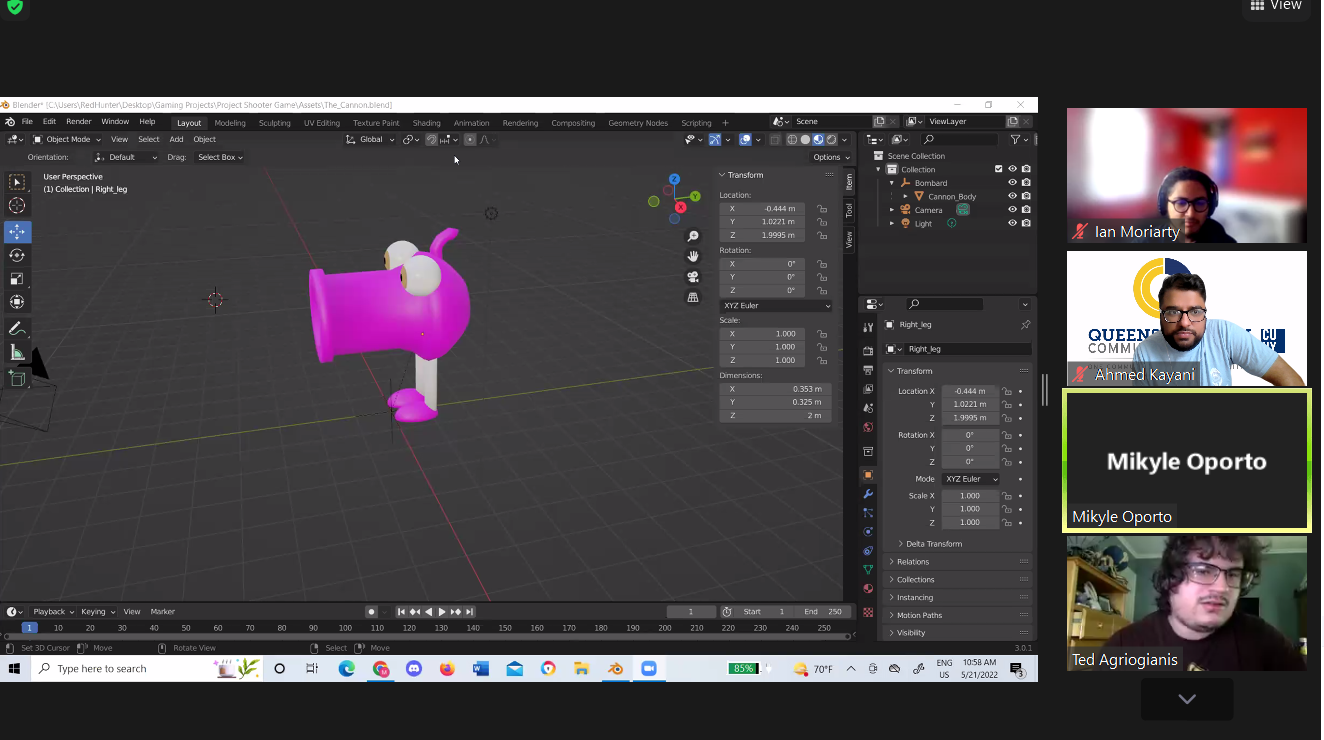The height and width of the screenshot is (740, 1324).
Task: Switch to rendered shading mode
Action: [x=831, y=140]
